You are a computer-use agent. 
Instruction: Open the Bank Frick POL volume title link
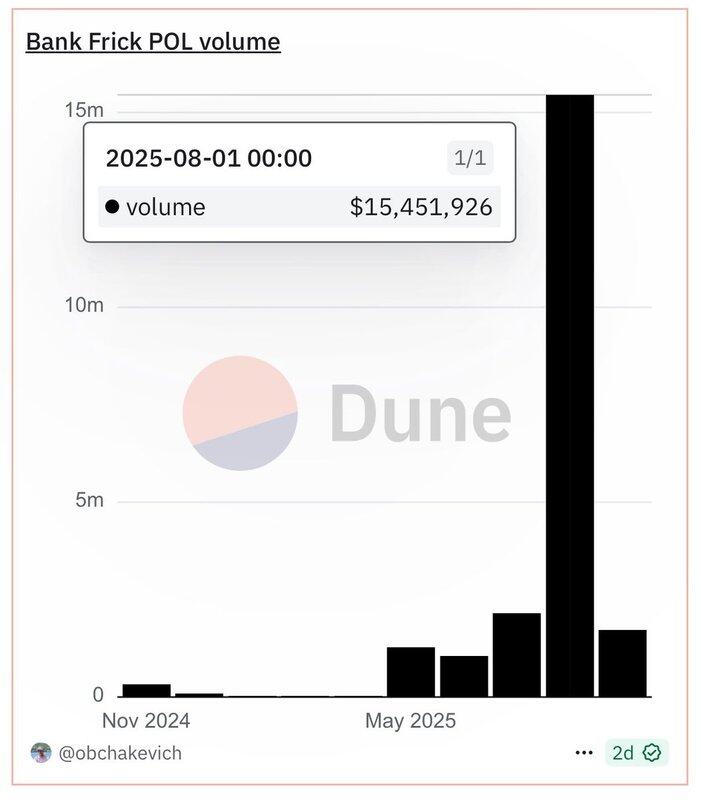(x=153, y=42)
